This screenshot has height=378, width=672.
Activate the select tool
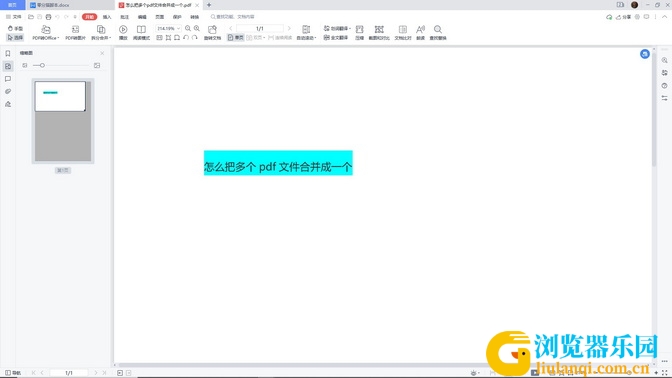[x=15, y=38]
